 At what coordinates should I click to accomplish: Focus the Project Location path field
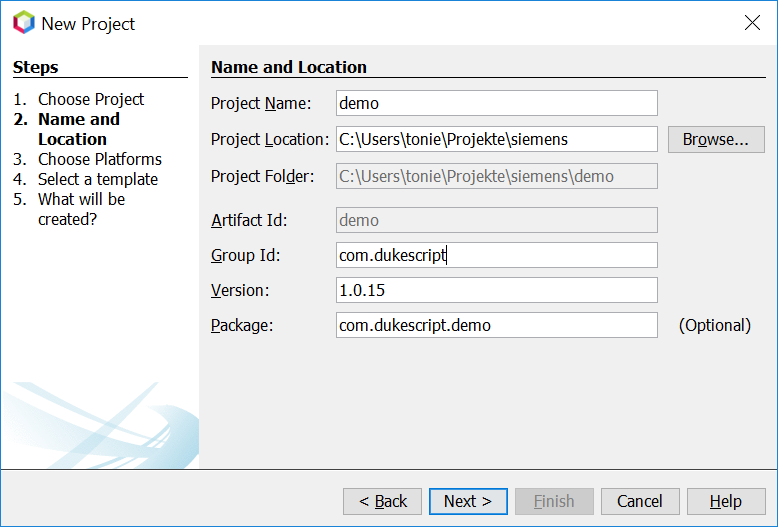[x=497, y=139]
